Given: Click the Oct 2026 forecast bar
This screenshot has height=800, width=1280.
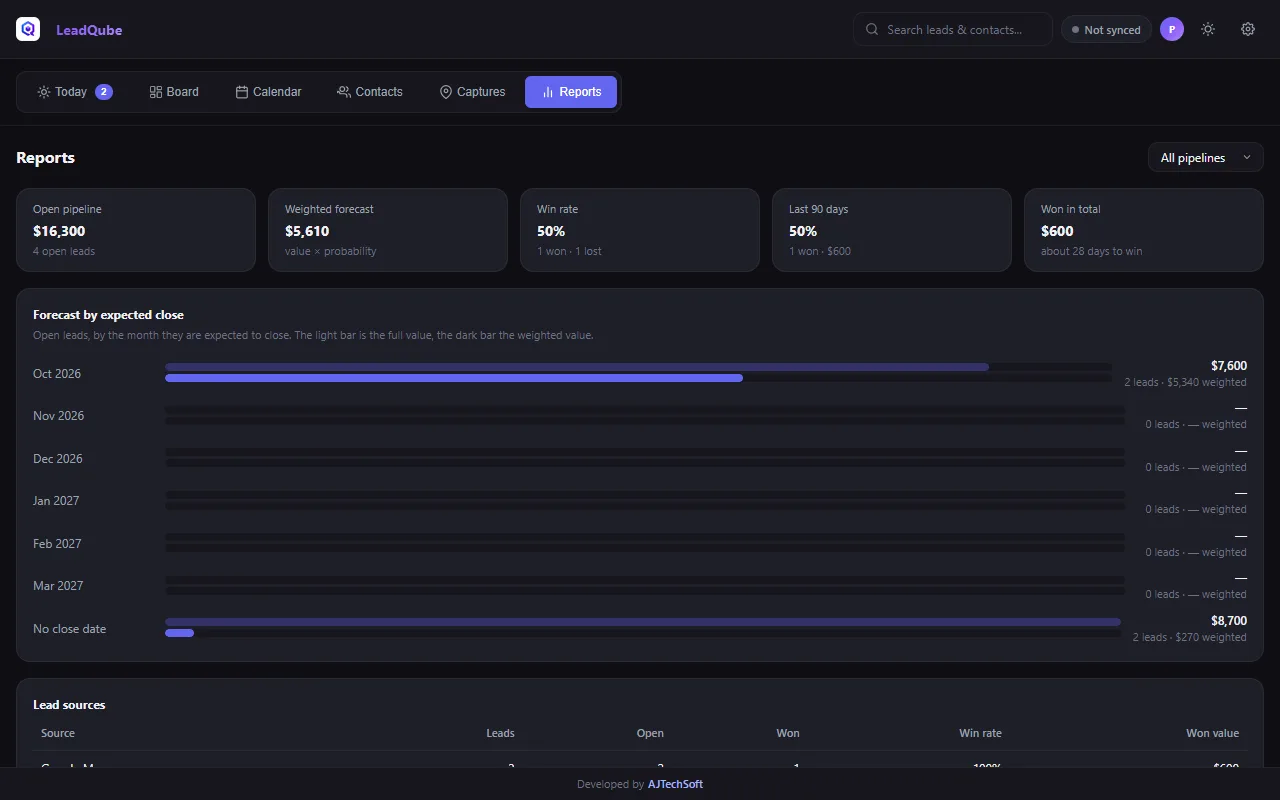Looking at the screenshot, I should click(638, 373).
